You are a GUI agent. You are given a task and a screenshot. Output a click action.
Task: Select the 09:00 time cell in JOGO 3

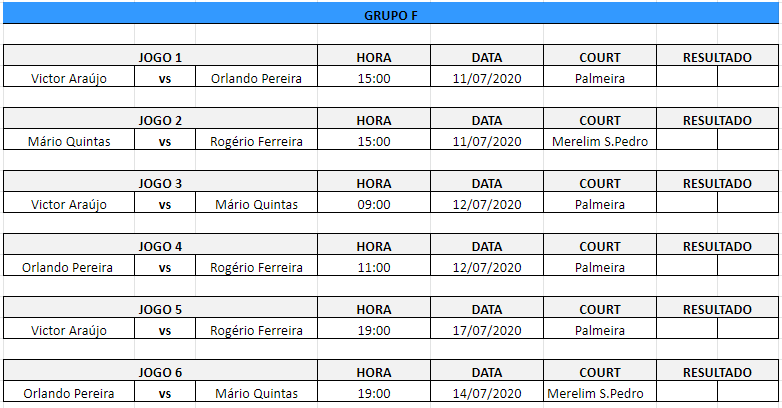pos(374,204)
